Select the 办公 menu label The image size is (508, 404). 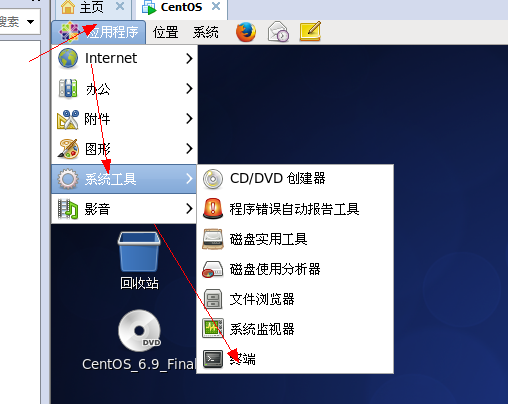click(x=98, y=89)
